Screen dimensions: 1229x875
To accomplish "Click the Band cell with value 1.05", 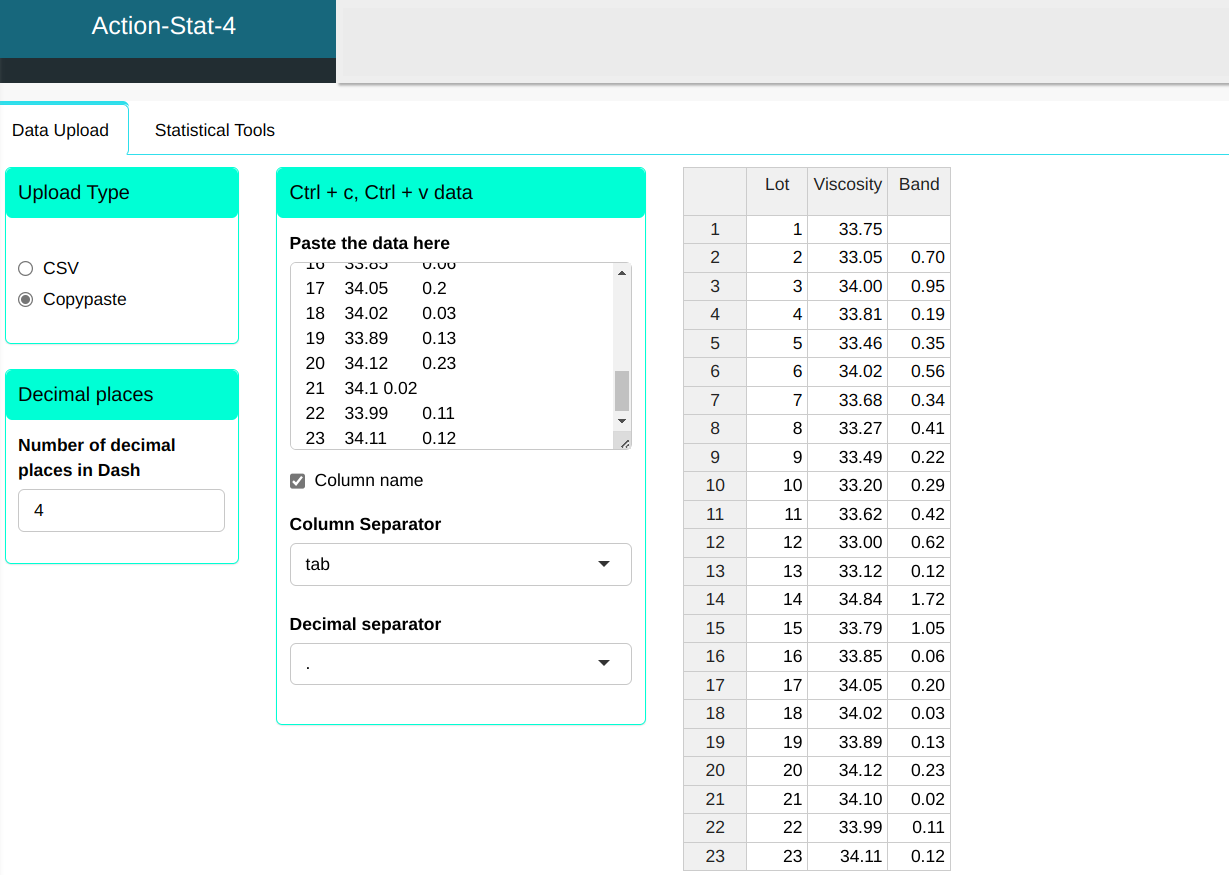I will pos(918,628).
